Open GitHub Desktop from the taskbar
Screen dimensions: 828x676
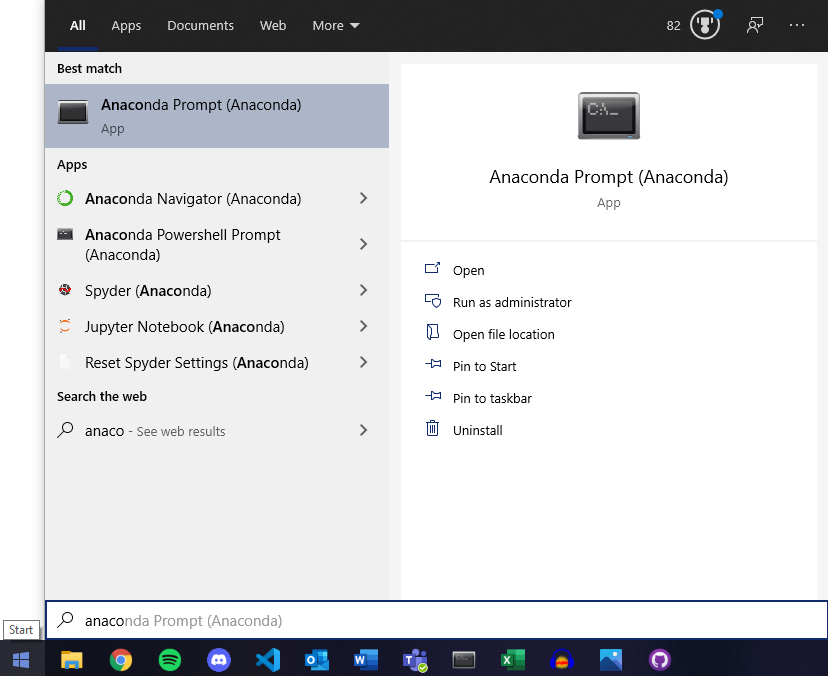pos(660,660)
